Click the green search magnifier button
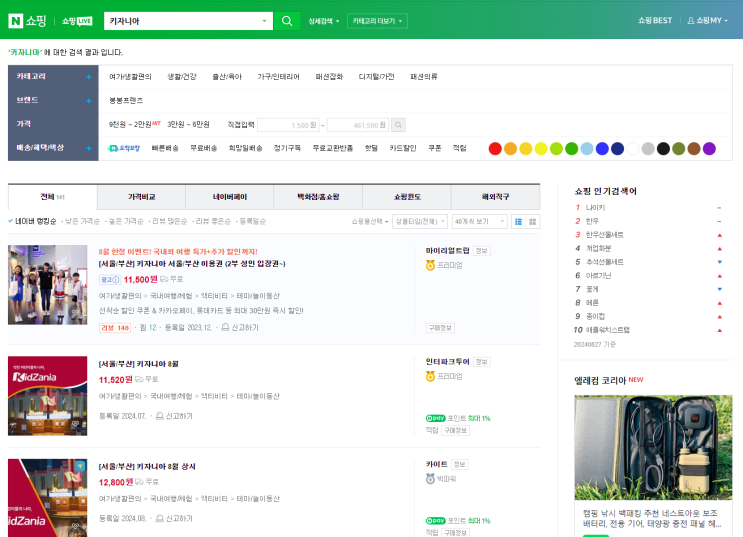The width and height of the screenshot is (743, 537). [287, 21]
